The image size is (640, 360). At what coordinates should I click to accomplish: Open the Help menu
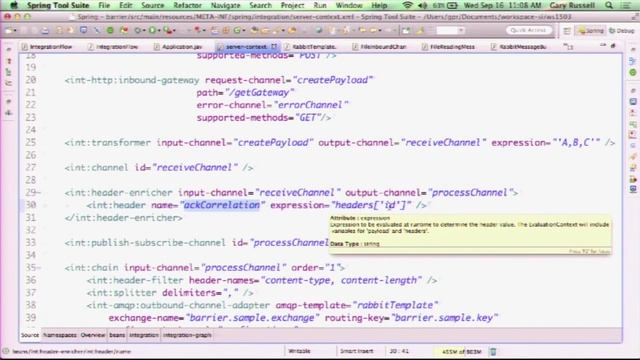(379, 5)
